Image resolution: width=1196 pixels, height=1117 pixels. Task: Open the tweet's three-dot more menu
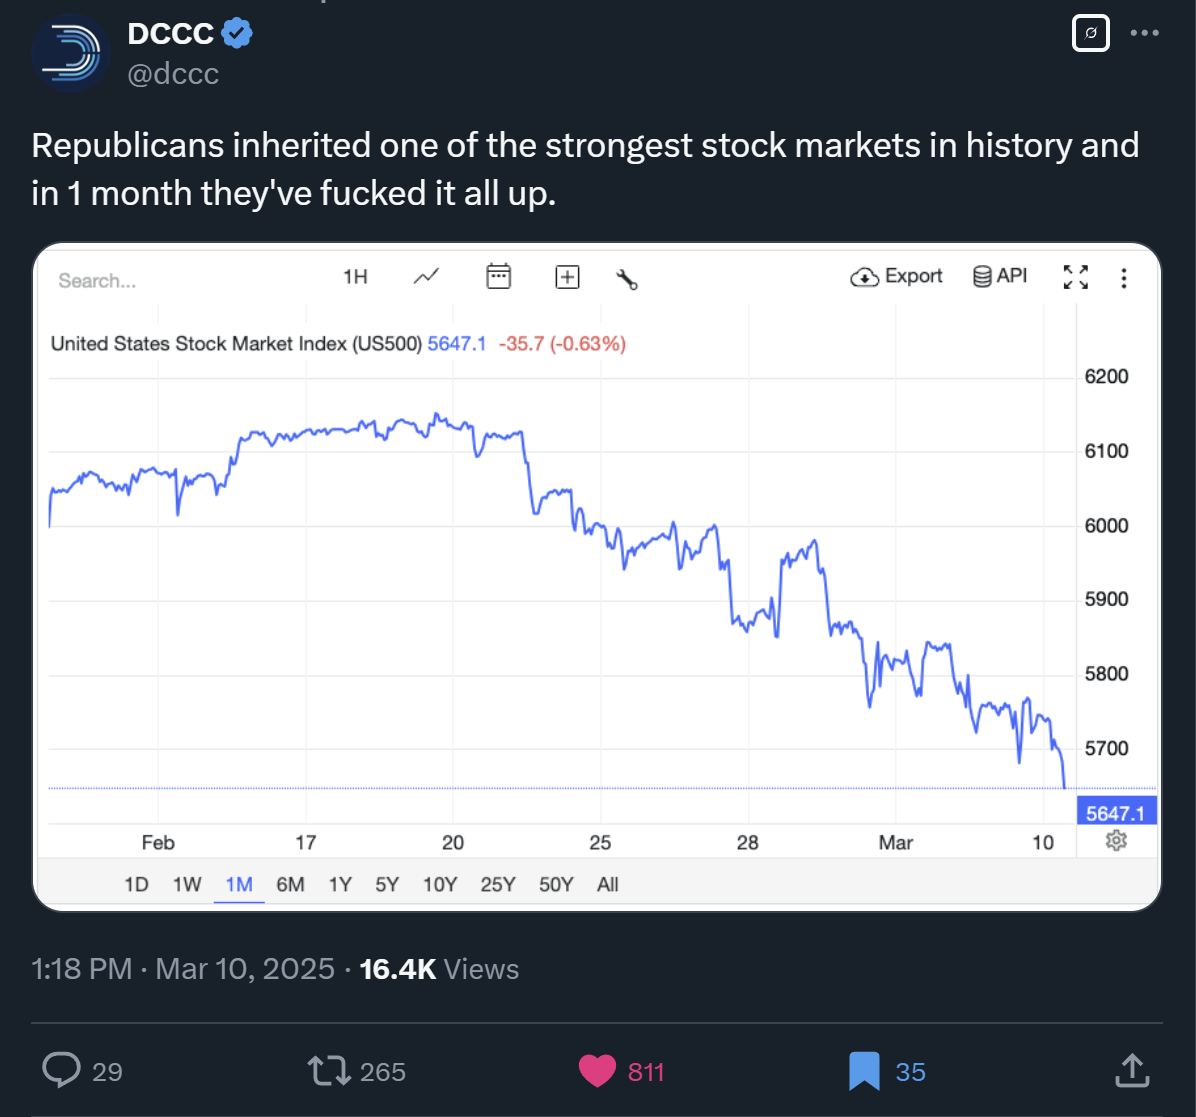1144,33
